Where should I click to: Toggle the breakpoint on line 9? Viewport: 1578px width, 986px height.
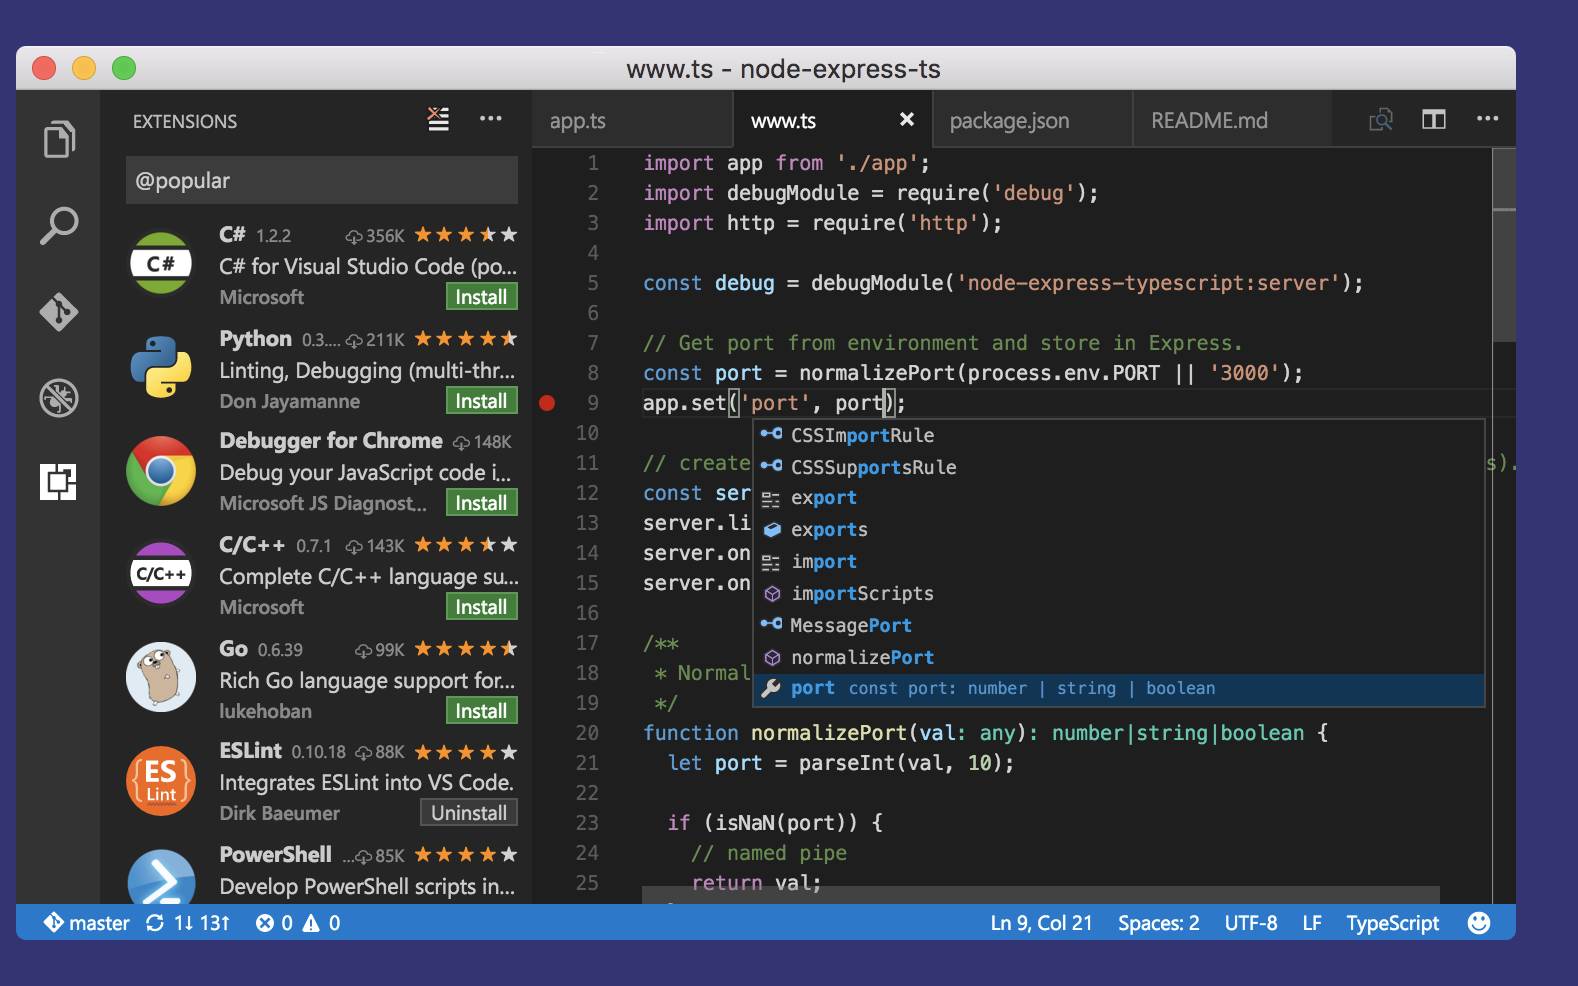tap(547, 403)
